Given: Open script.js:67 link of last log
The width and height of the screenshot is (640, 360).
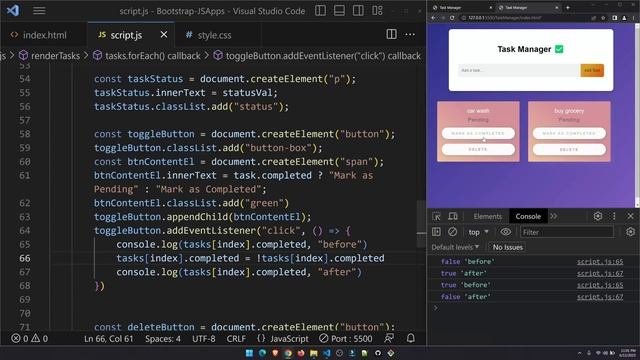Looking at the screenshot, I should 600,297.
